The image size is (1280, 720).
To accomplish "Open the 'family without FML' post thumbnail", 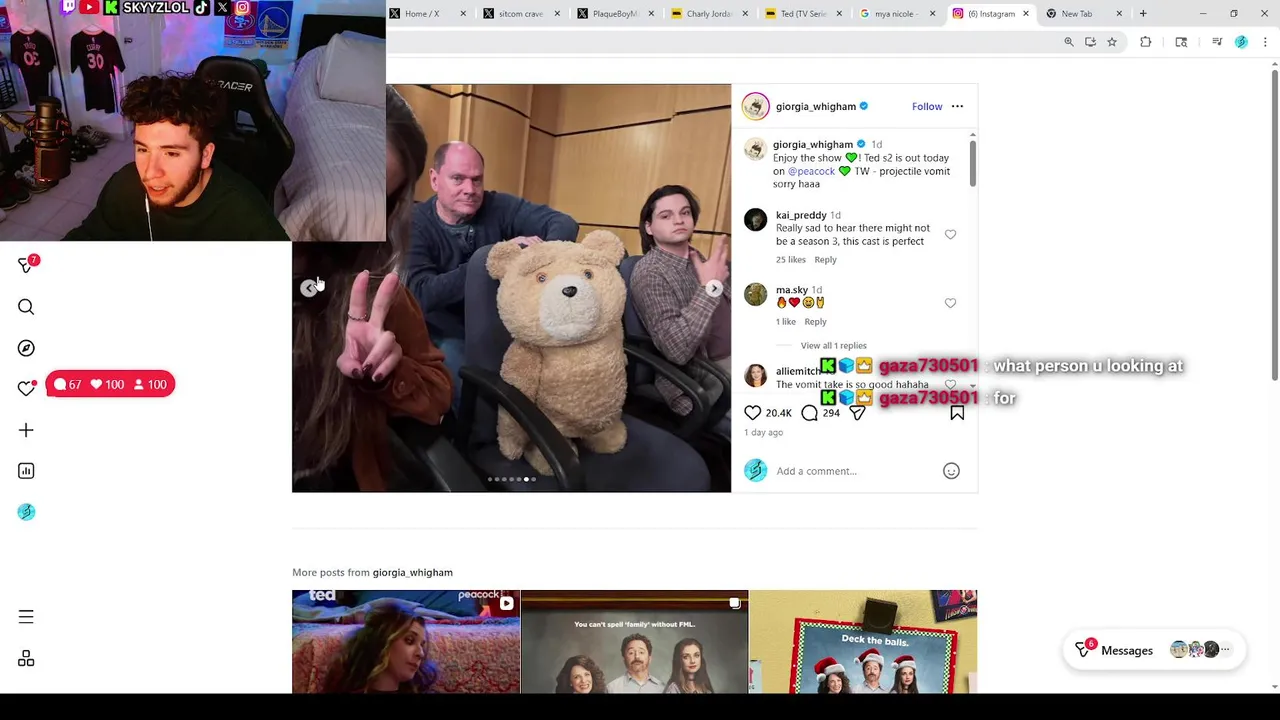I will pyautogui.click(x=634, y=641).
